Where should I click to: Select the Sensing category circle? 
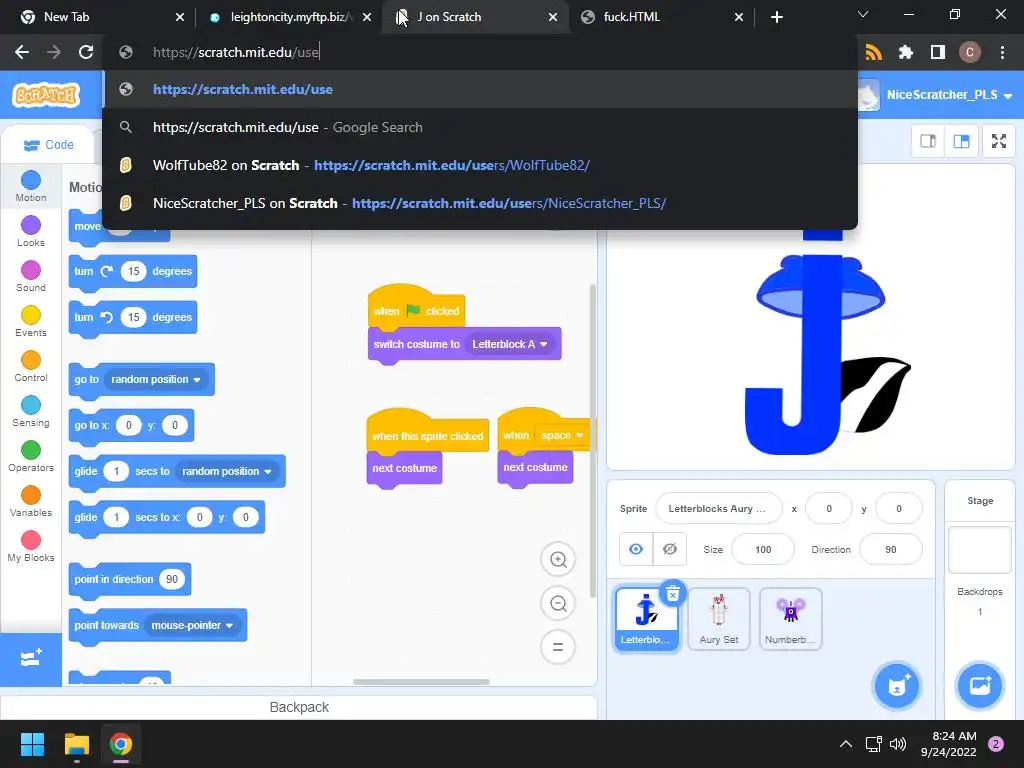pyautogui.click(x=31, y=406)
